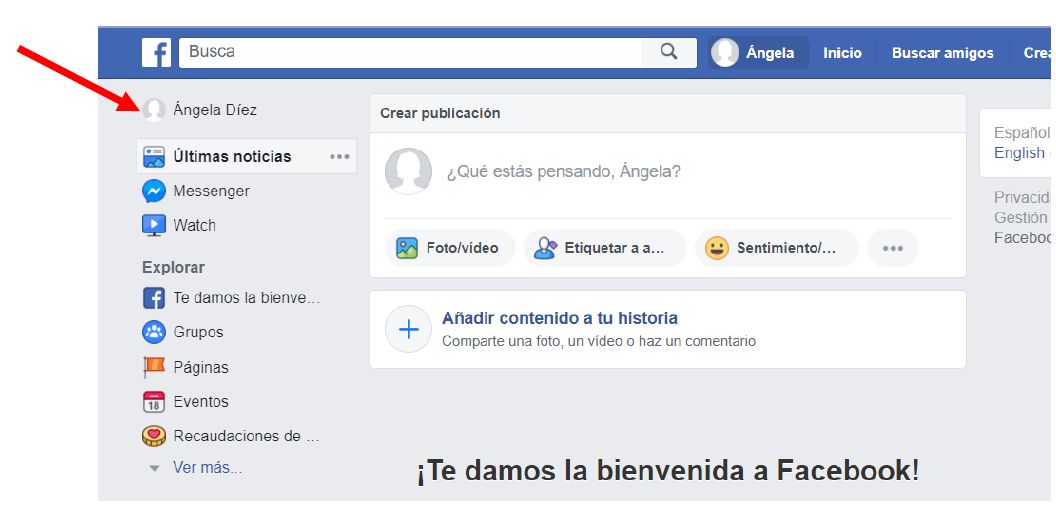Open the Últimas noticias options ellipsis
The height and width of the screenshot is (507, 1056).
click(339, 156)
